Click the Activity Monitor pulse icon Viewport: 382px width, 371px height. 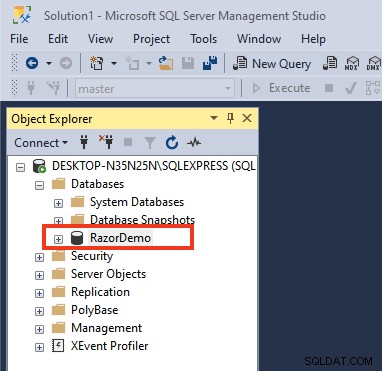(194, 143)
